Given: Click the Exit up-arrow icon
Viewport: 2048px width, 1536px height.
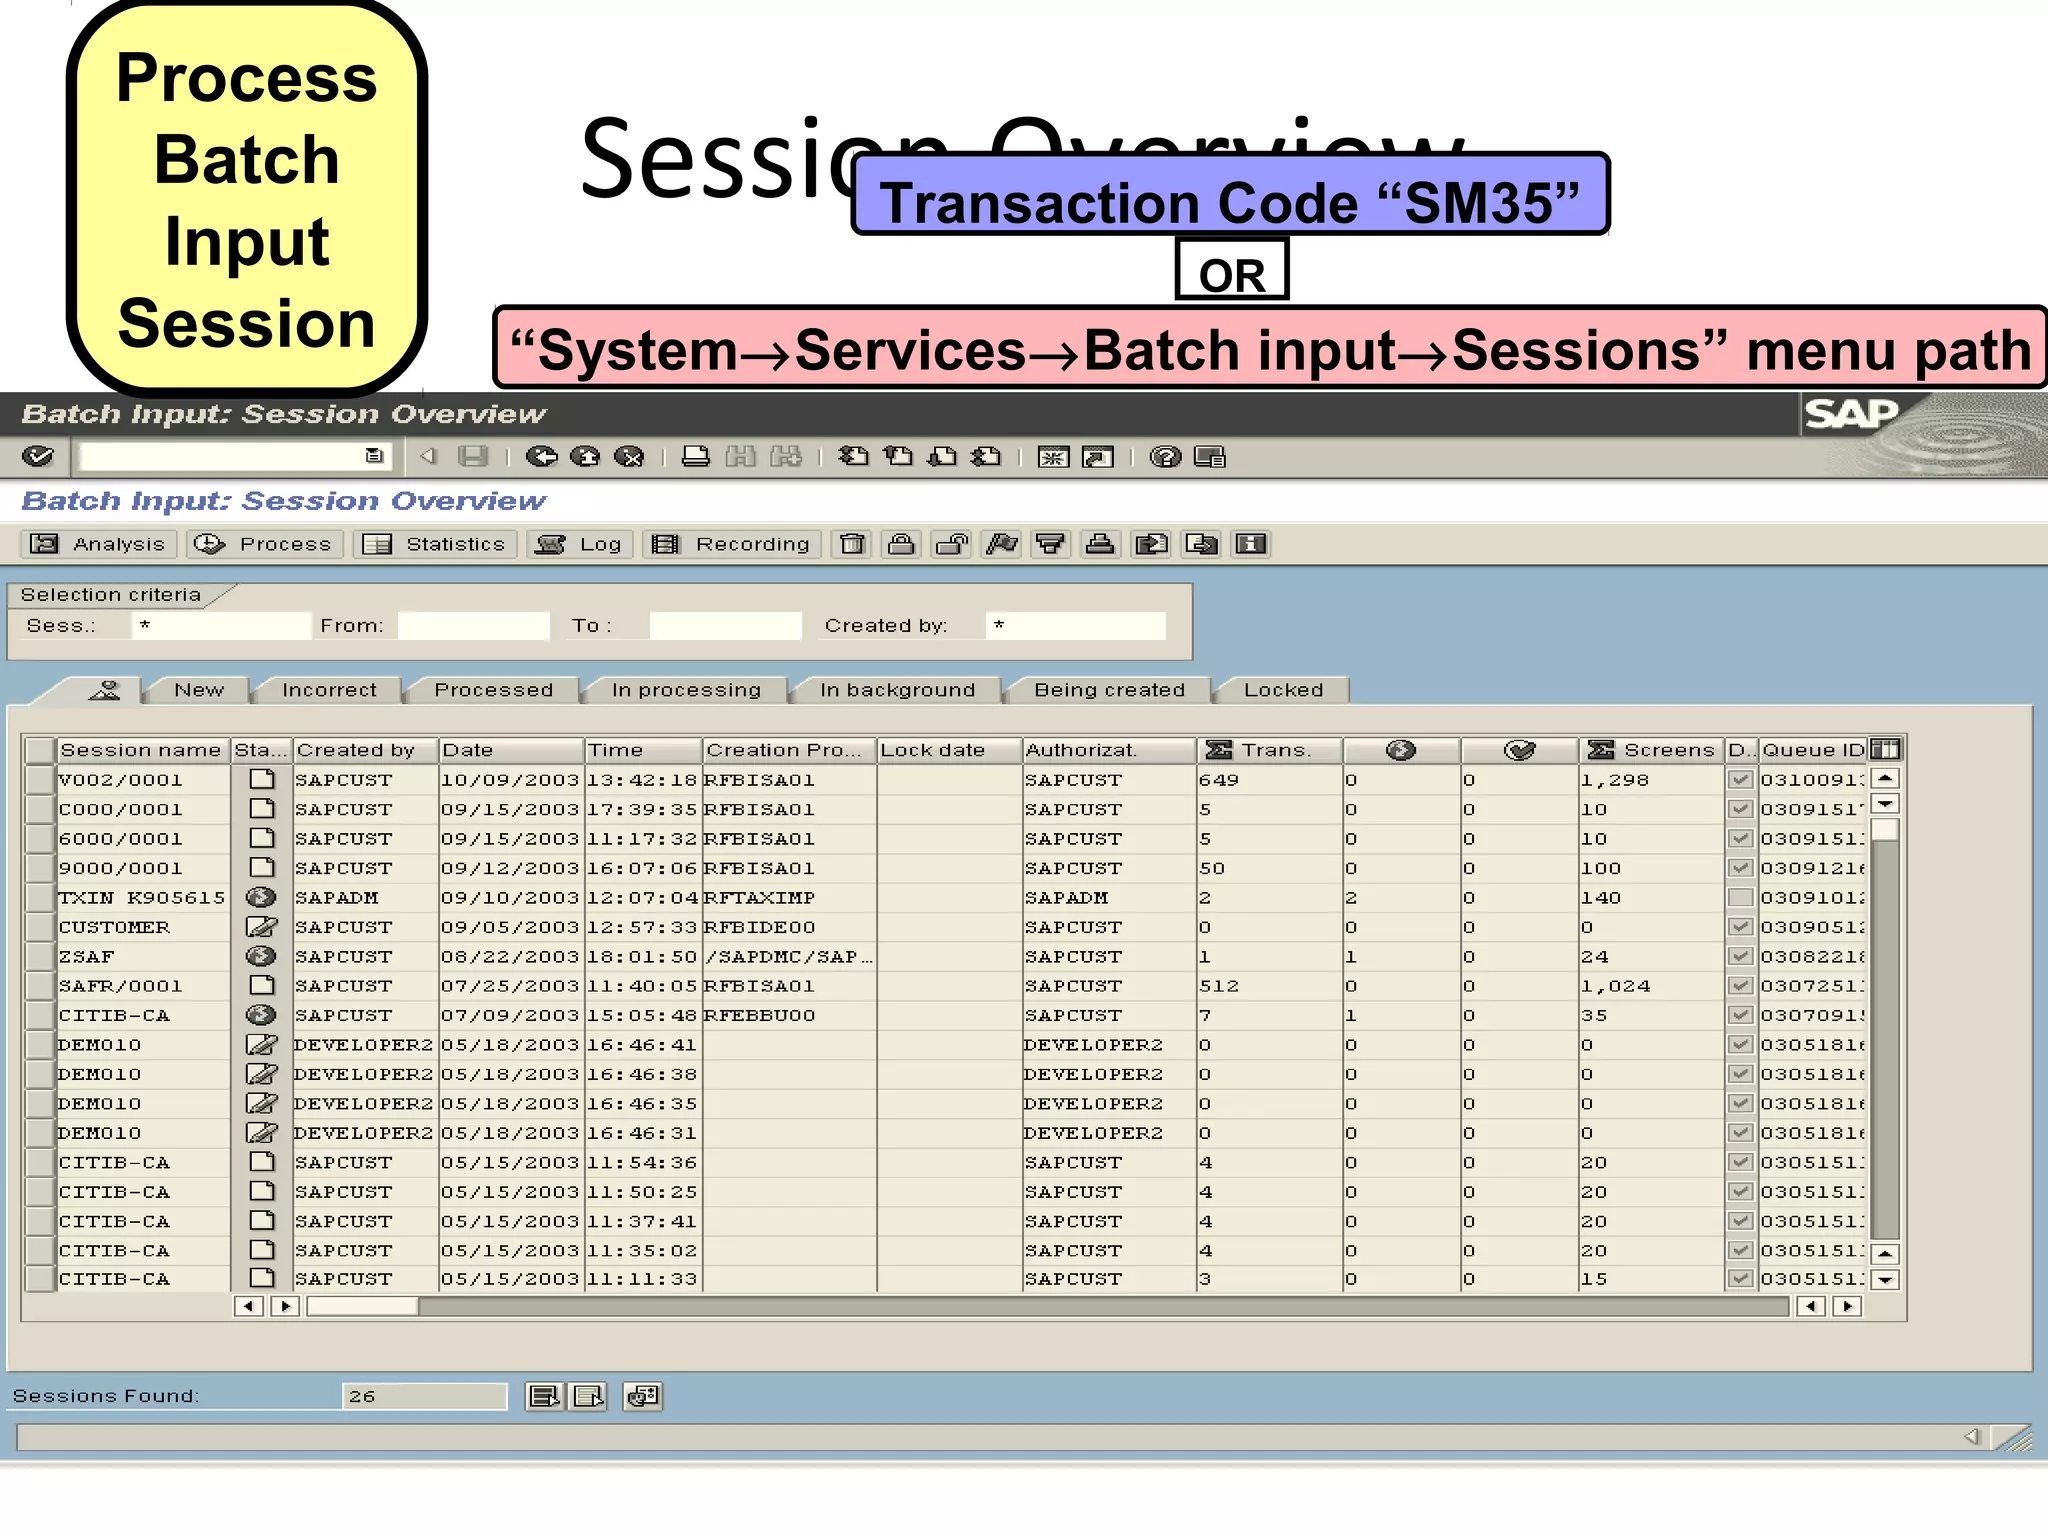Looking at the screenshot, I should point(586,457).
